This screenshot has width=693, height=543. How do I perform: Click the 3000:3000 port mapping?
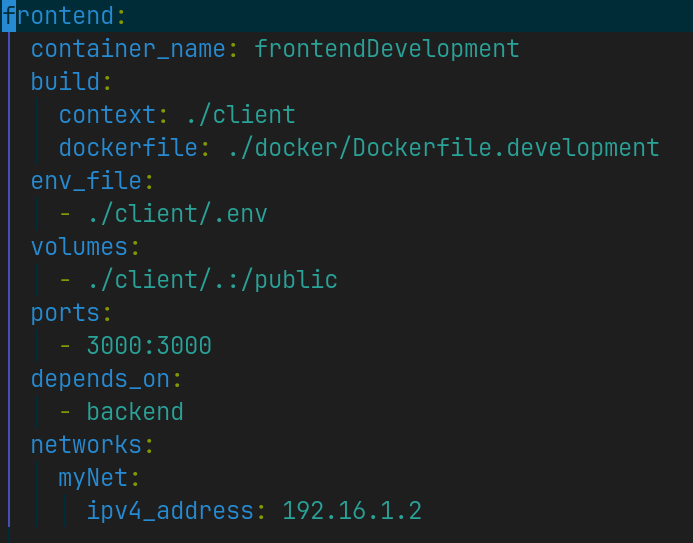coord(149,346)
